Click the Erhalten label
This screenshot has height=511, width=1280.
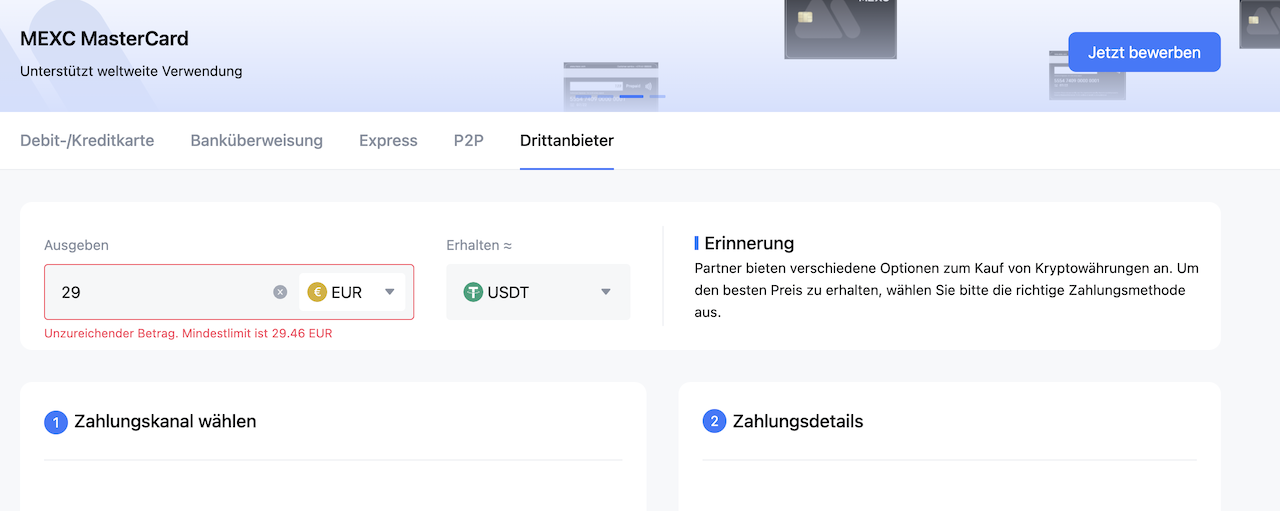[x=479, y=245]
